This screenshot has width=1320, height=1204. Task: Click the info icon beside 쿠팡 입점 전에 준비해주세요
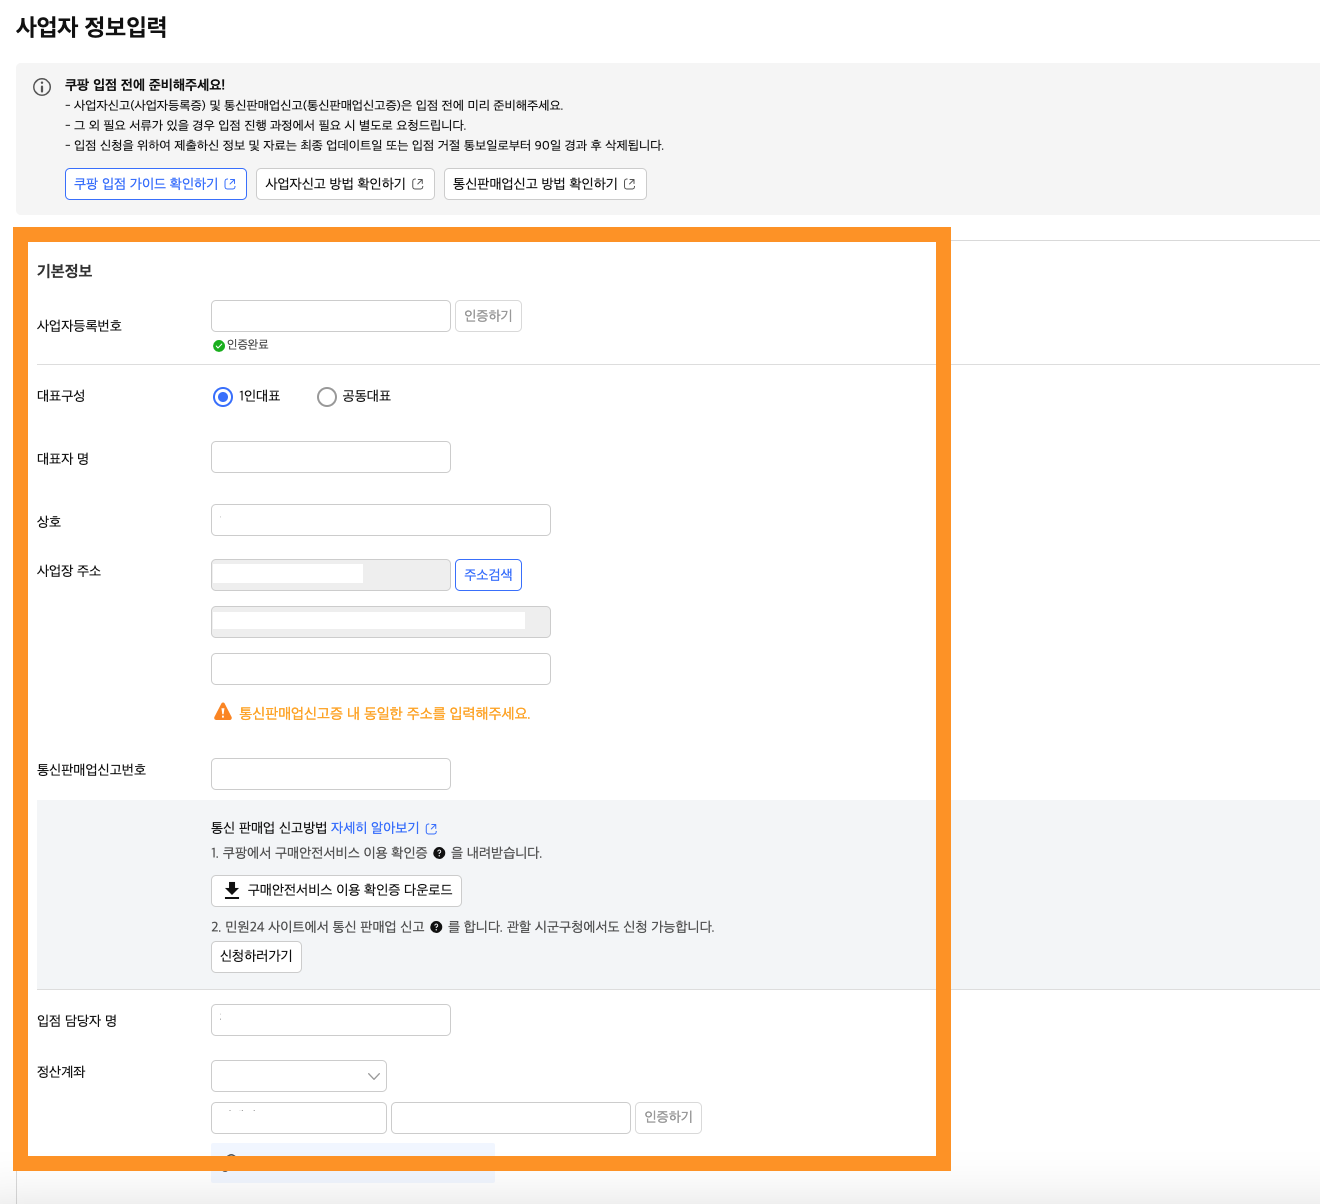[x=42, y=87]
